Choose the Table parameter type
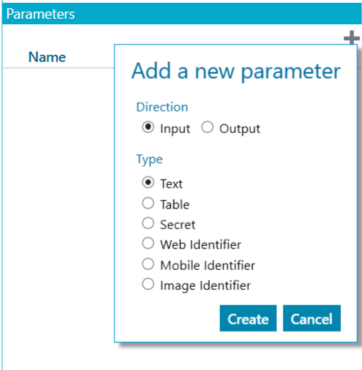Screen dimensions: 362x370 click(x=148, y=203)
